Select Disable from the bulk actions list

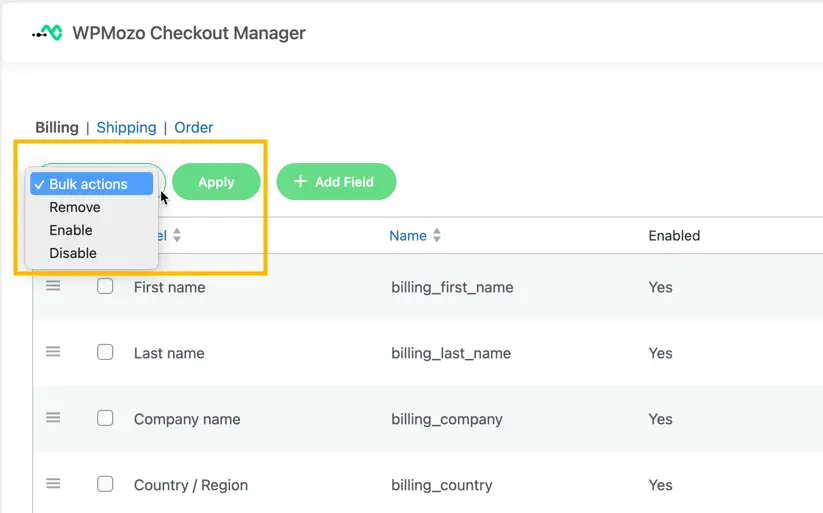point(73,253)
